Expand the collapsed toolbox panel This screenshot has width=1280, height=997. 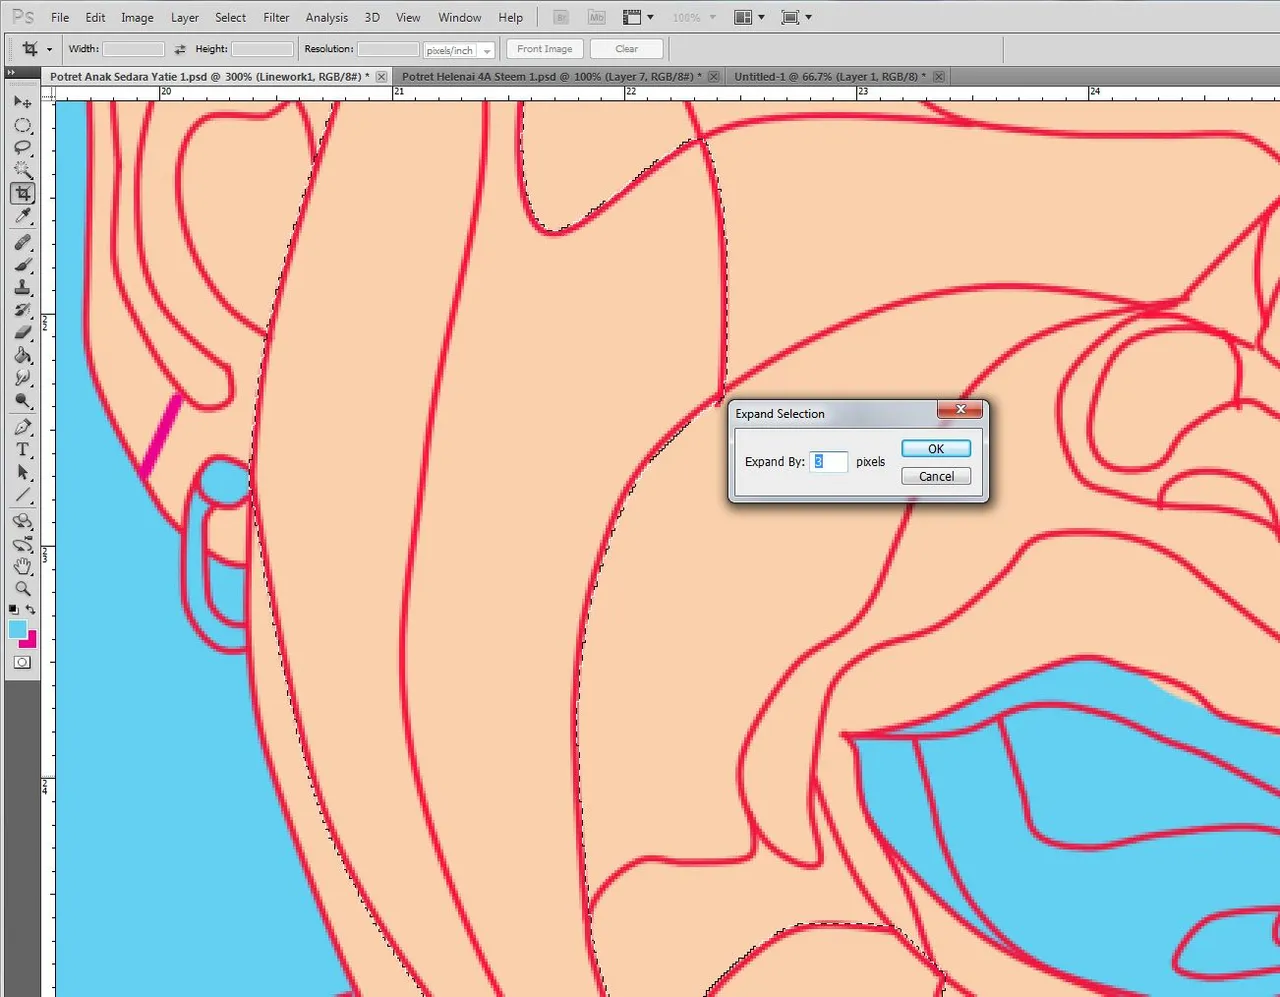(12, 72)
